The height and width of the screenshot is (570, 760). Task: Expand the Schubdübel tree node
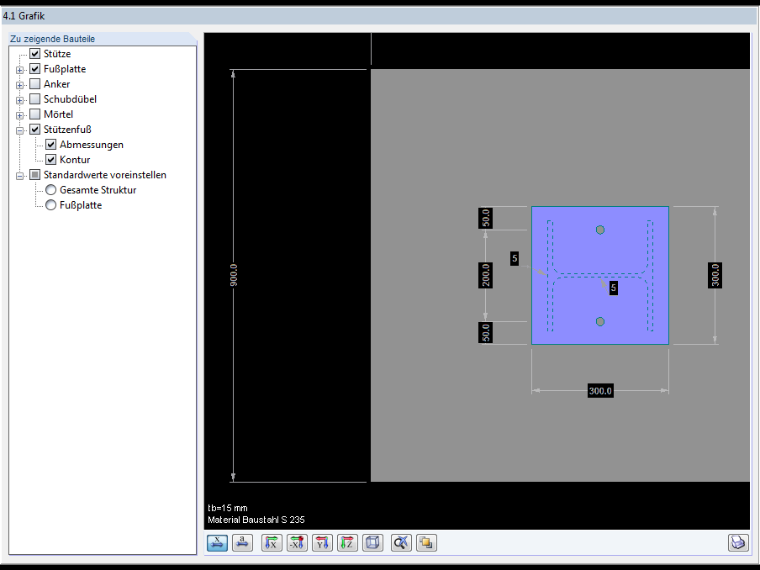[20, 100]
